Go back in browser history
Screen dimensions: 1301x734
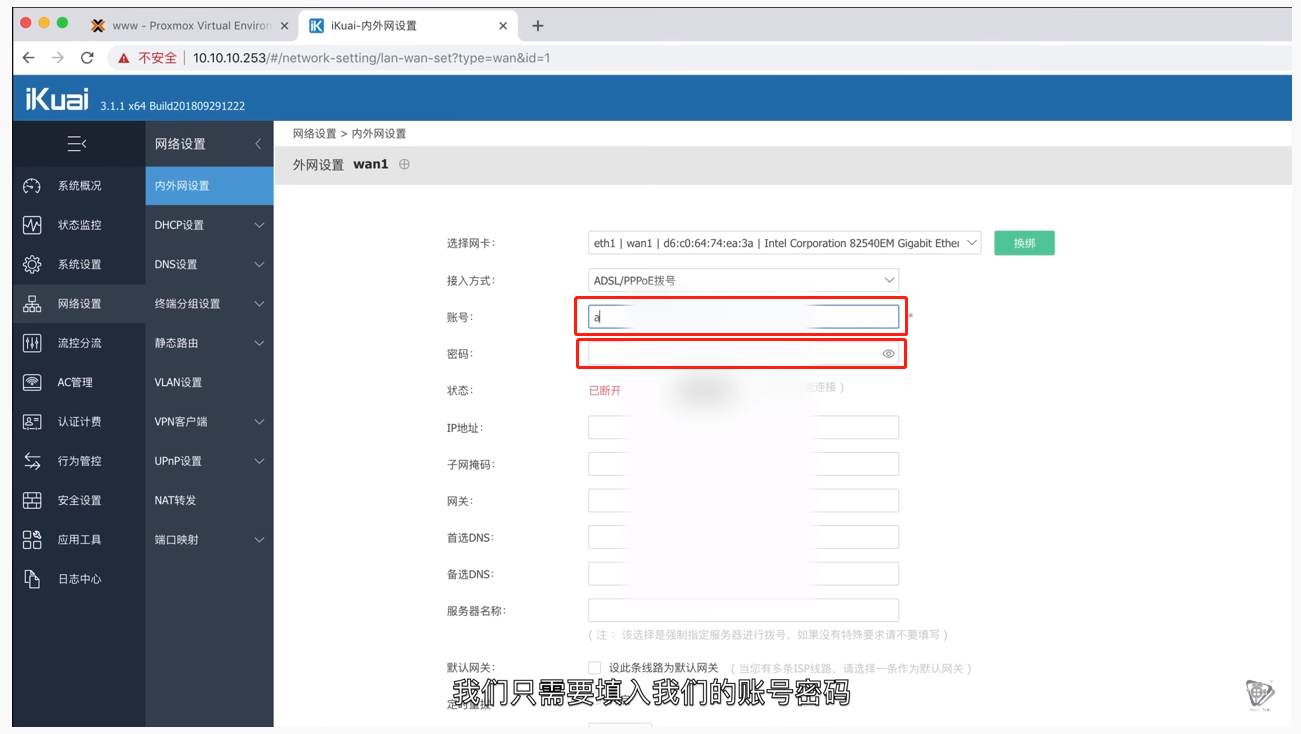point(28,58)
